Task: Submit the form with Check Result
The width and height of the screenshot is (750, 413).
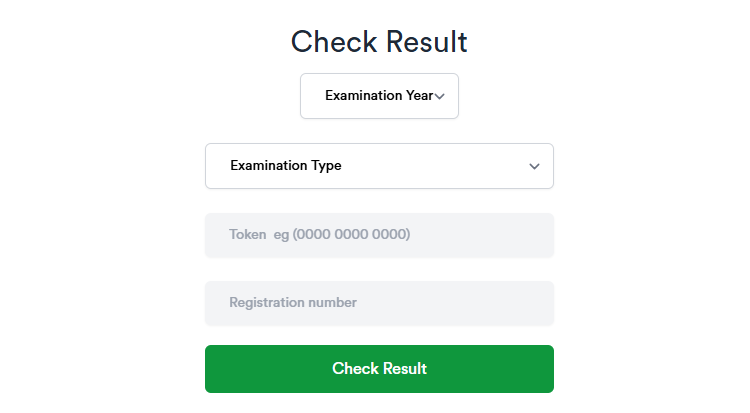Action: point(379,369)
